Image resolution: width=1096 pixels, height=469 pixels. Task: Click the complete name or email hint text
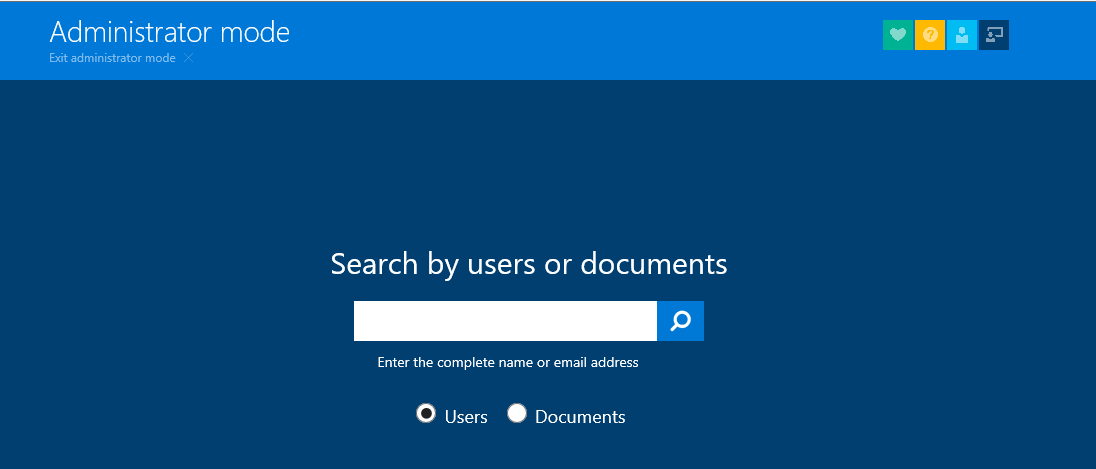(x=507, y=362)
